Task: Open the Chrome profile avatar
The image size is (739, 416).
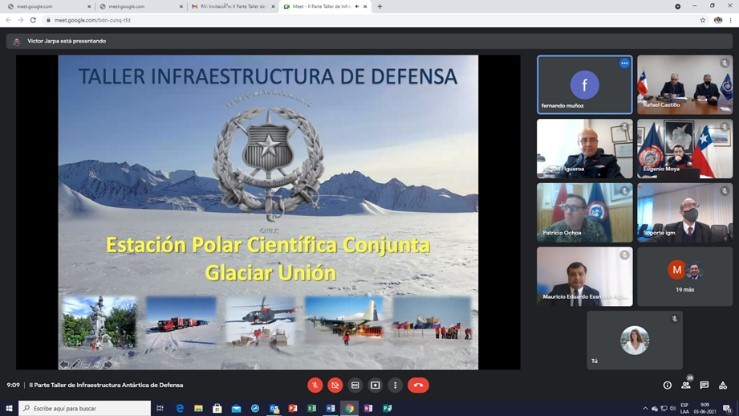Action: (718, 20)
